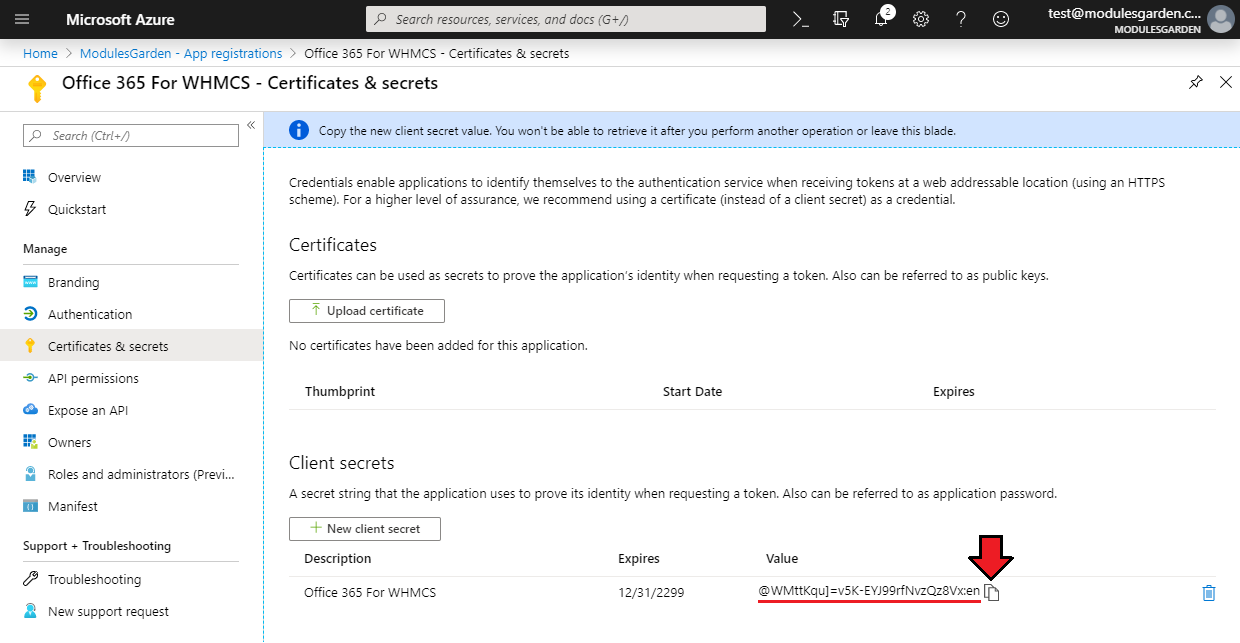Go to Home in the breadcrumb

(x=40, y=54)
